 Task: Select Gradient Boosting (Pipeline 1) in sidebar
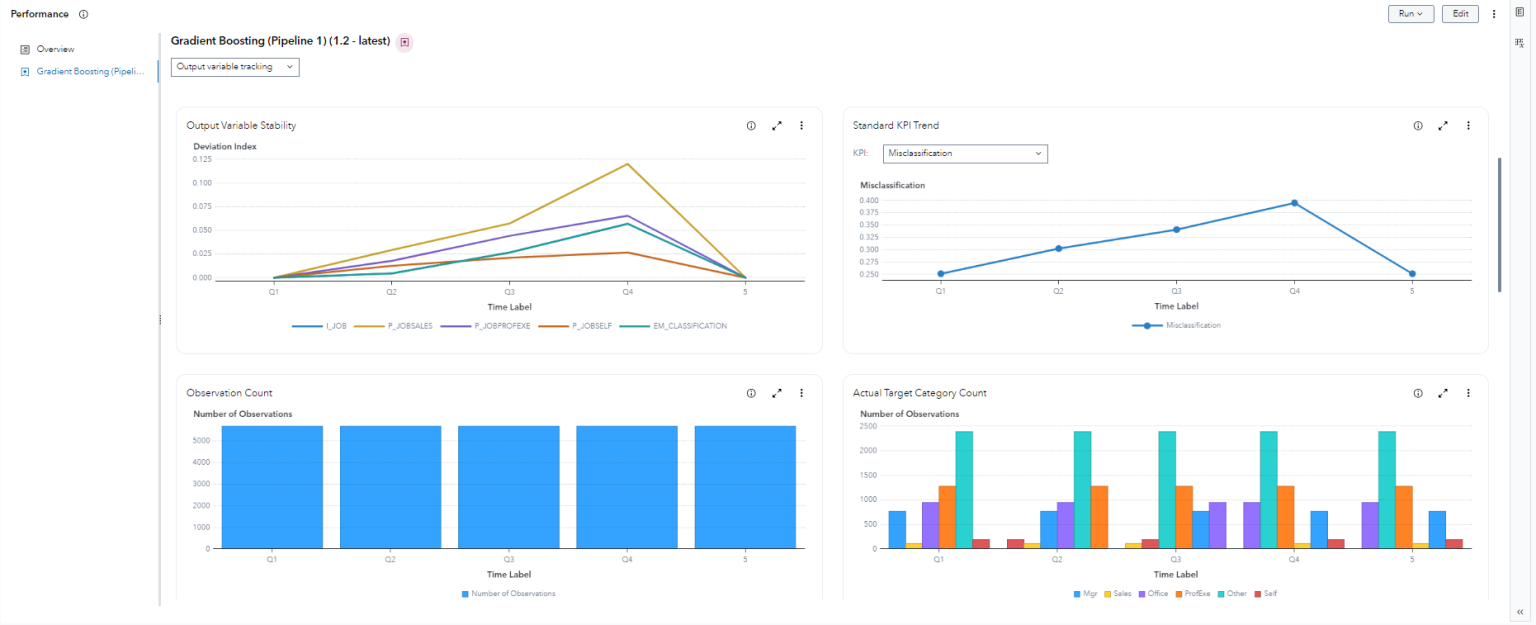(85, 71)
